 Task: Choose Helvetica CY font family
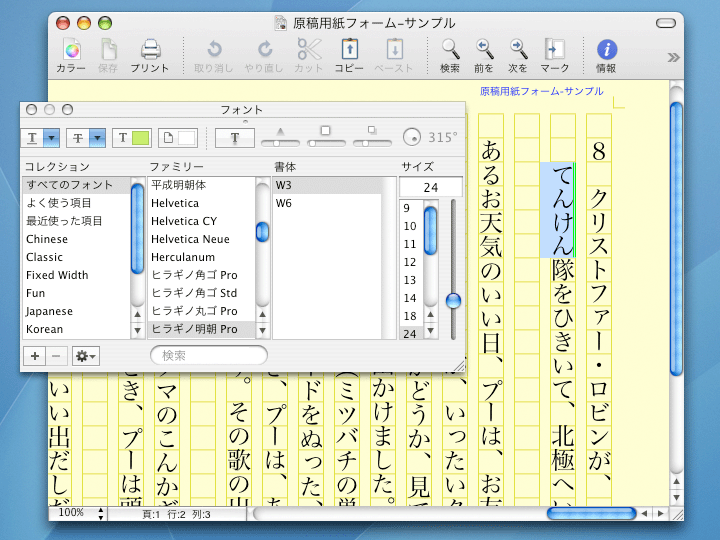pyautogui.click(x=201, y=221)
